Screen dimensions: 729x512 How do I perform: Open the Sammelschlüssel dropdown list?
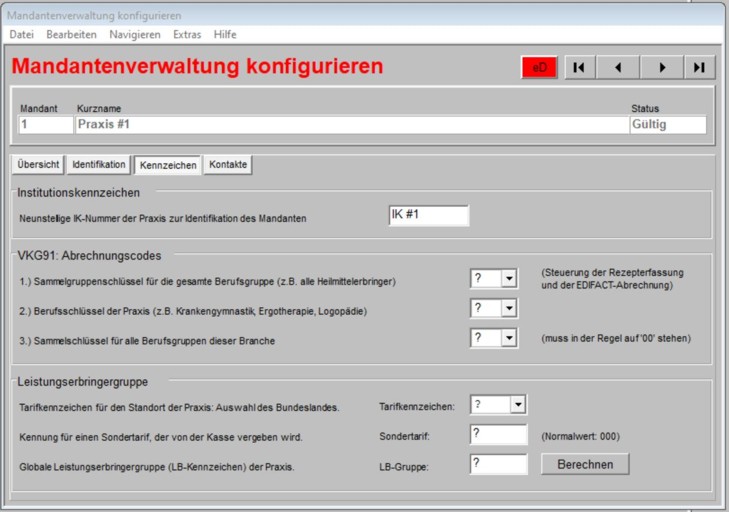(x=508, y=338)
